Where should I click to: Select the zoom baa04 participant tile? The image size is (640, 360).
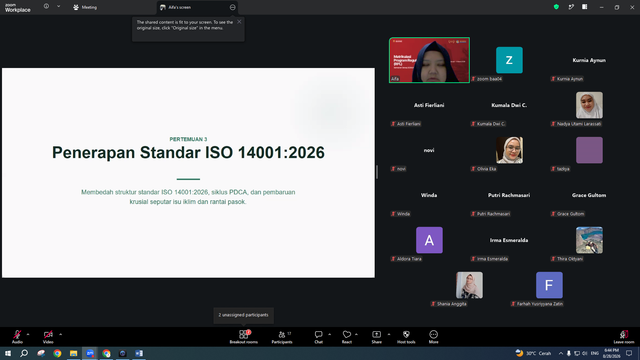pos(509,60)
